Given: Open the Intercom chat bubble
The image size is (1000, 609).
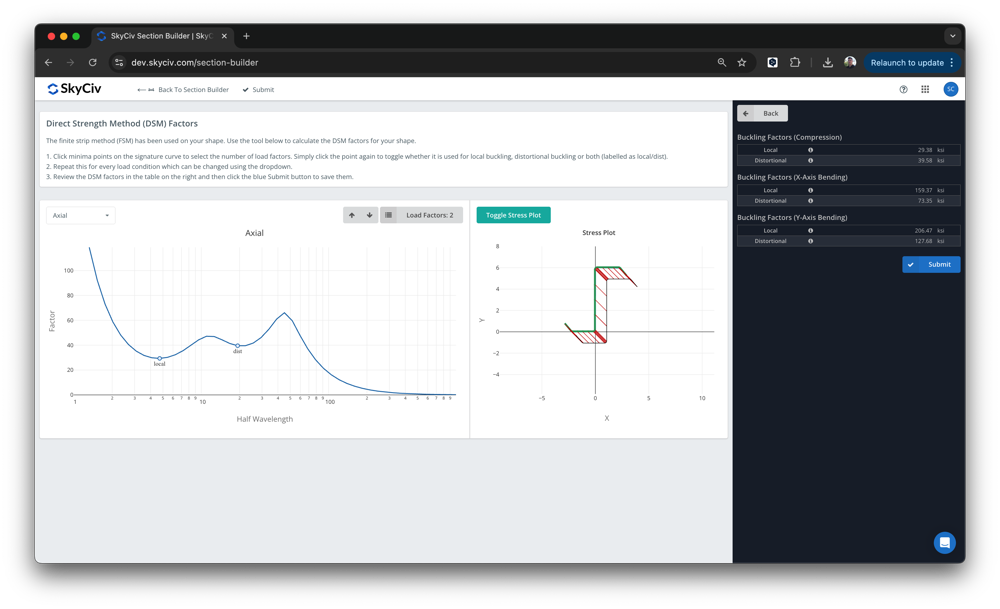Looking at the screenshot, I should click(x=944, y=542).
